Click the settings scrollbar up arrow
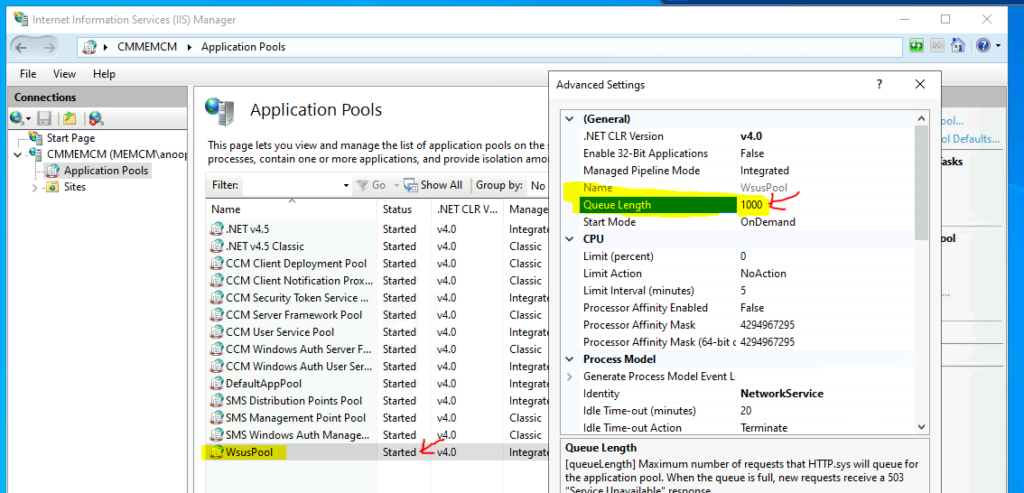Viewport: 1024px width, 493px height. click(x=921, y=118)
